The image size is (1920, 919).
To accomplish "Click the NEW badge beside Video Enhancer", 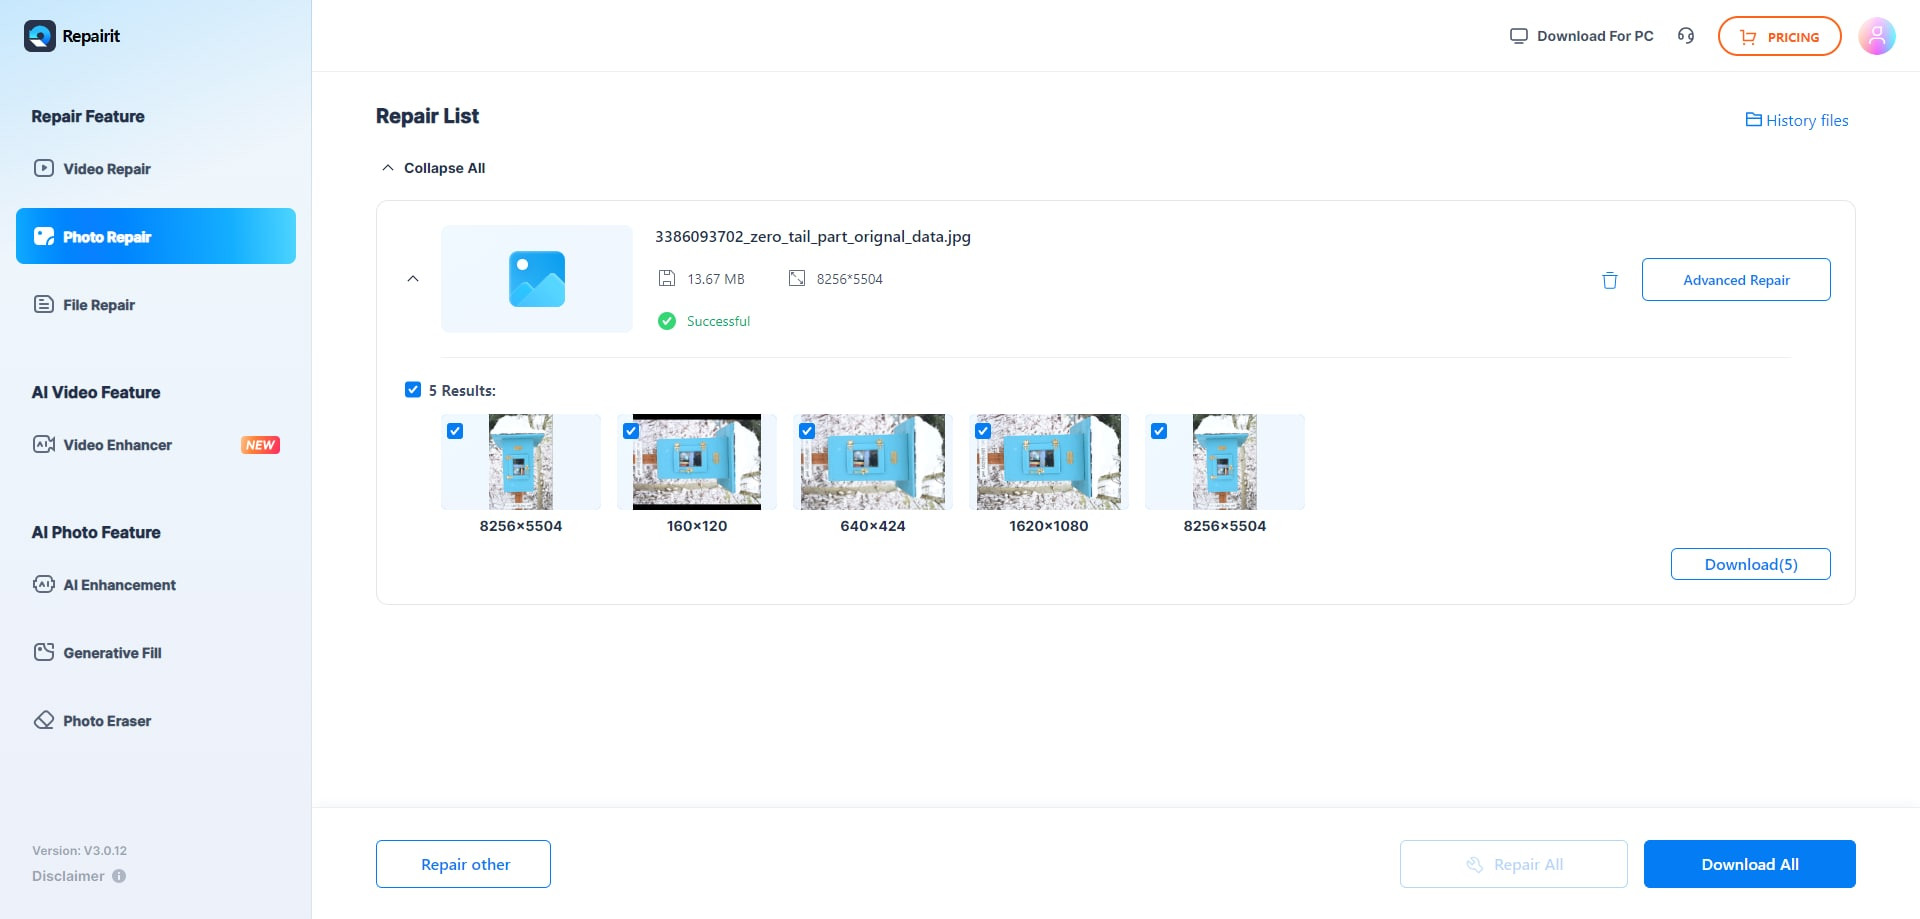I will coord(260,445).
